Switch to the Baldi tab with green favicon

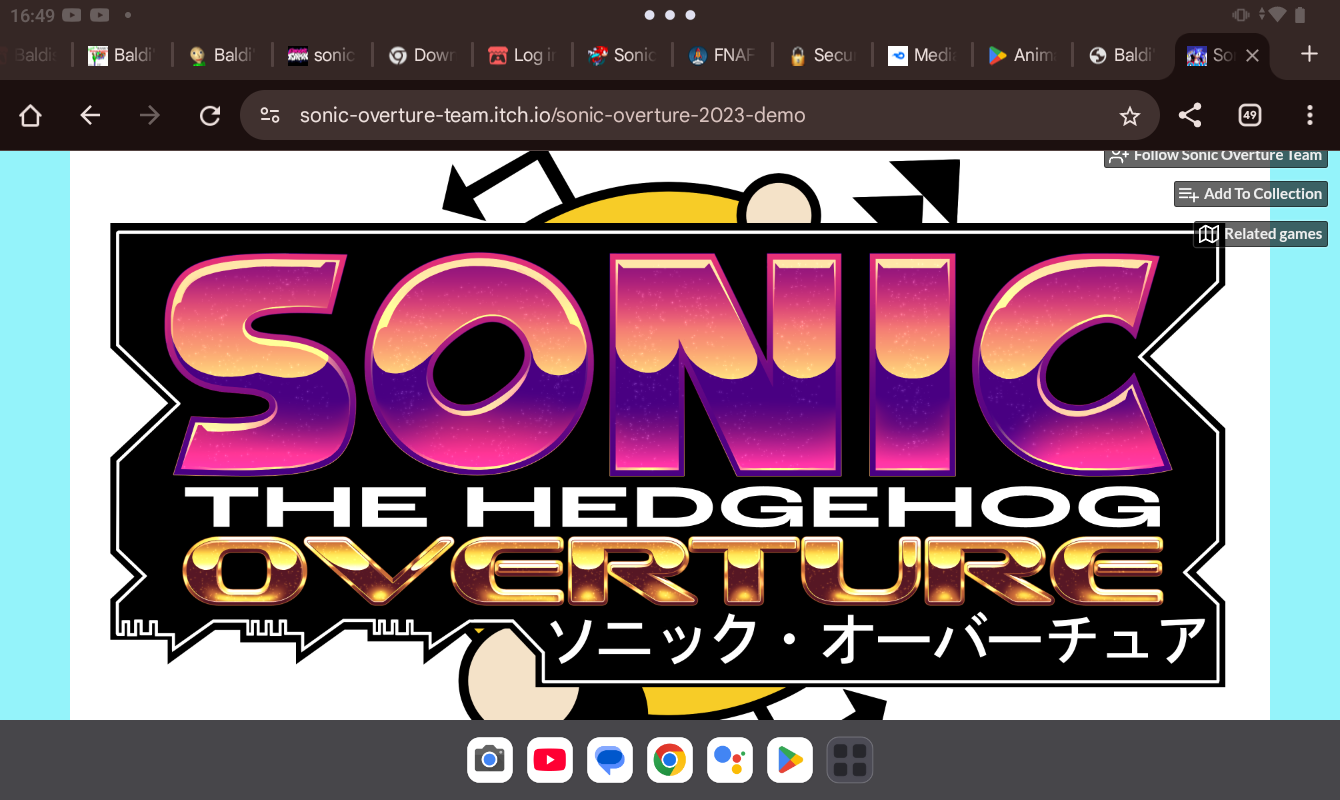pyautogui.click(x=120, y=55)
